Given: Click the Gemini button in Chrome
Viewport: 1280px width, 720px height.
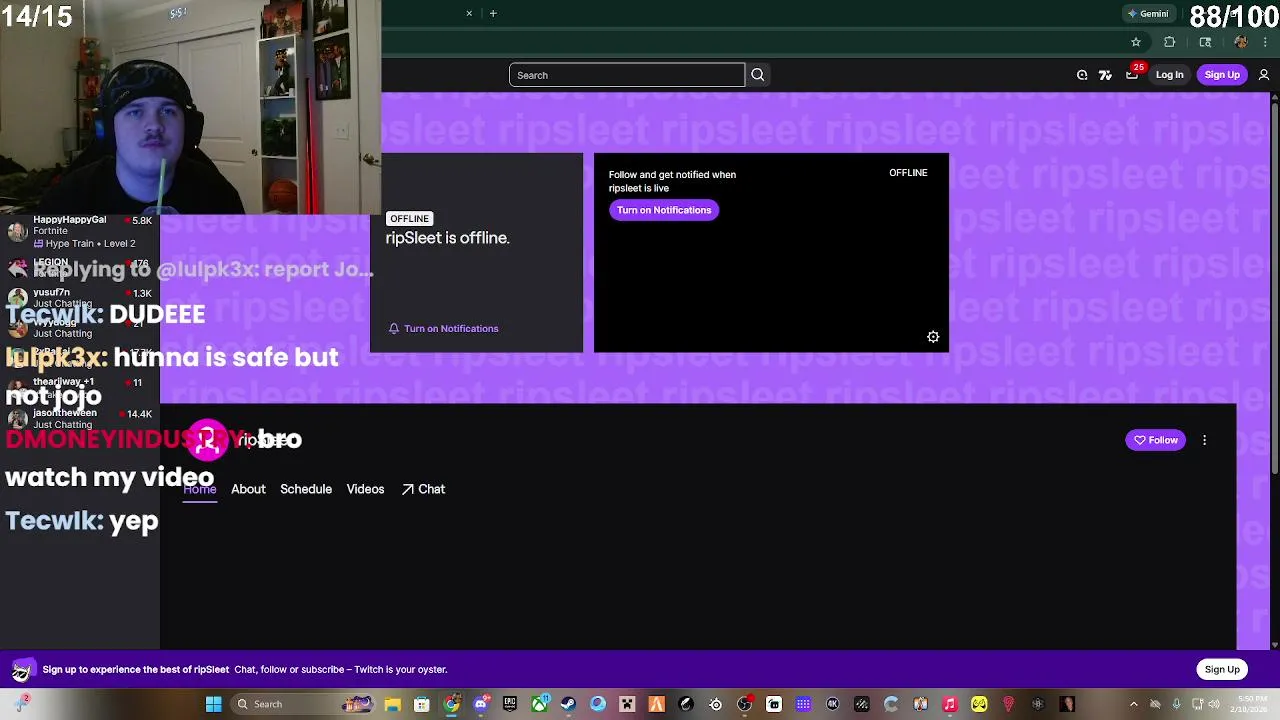Looking at the screenshot, I should coord(1148,13).
